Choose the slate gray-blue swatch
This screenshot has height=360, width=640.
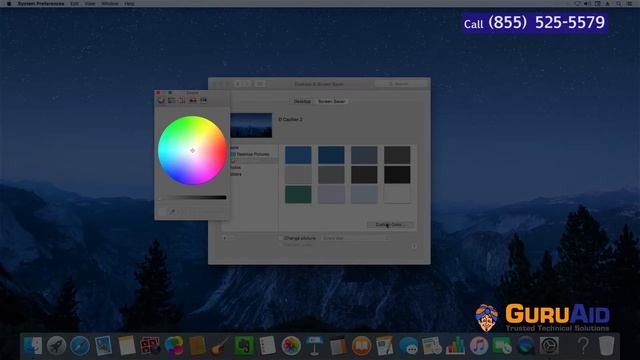364,155
